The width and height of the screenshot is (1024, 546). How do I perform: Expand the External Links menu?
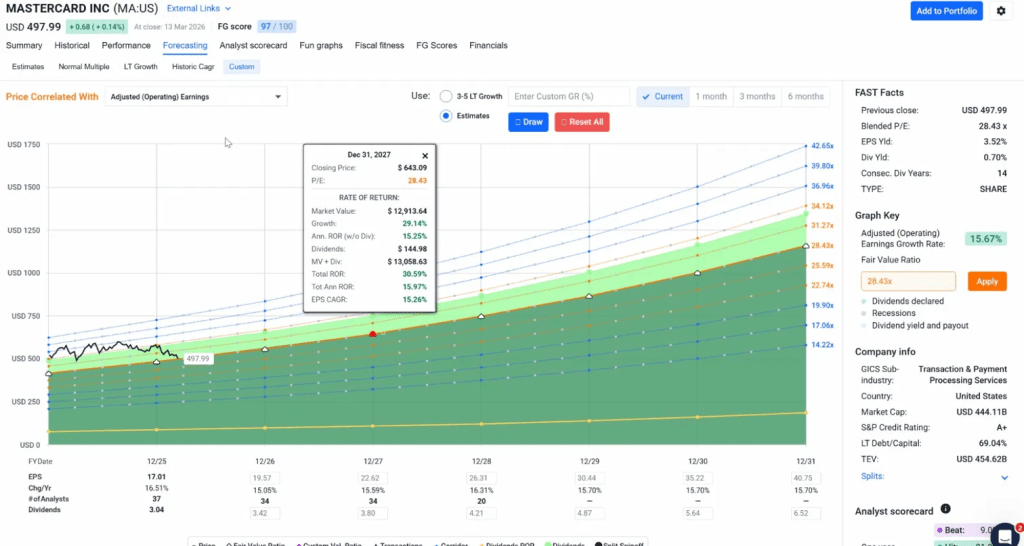click(x=196, y=8)
